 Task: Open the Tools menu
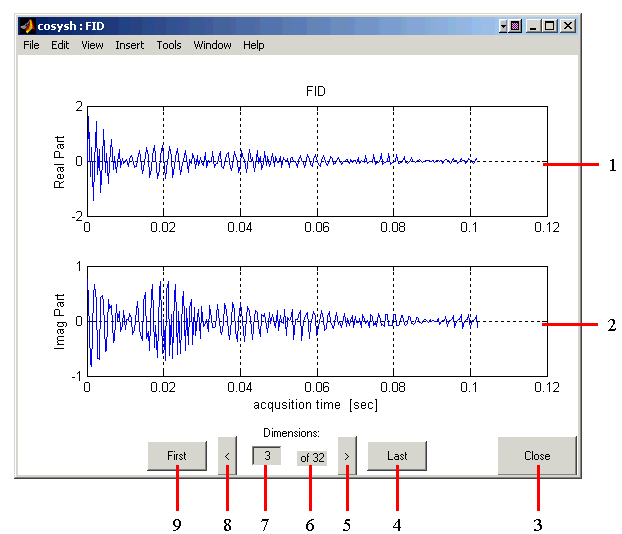(x=169, y=45)
